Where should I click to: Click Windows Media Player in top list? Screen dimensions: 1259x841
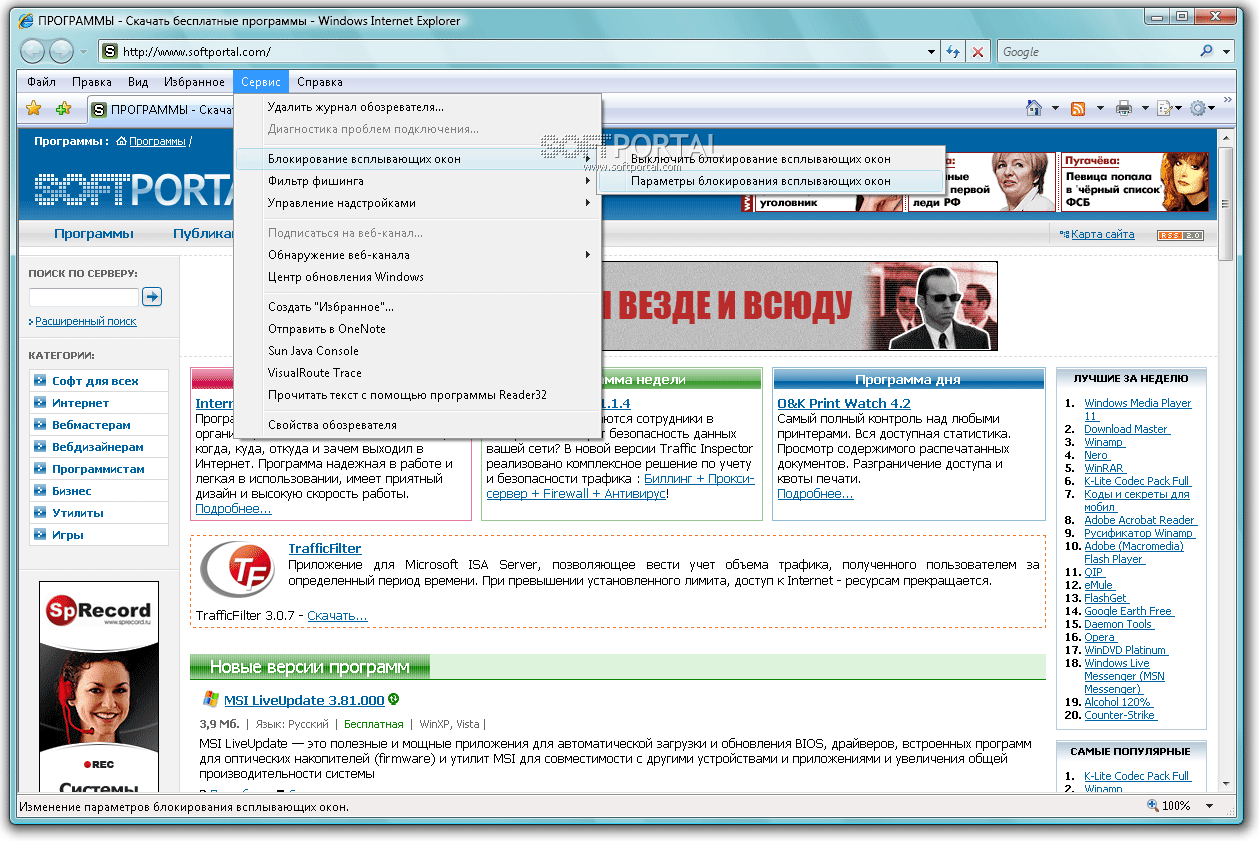(1138, 409)
